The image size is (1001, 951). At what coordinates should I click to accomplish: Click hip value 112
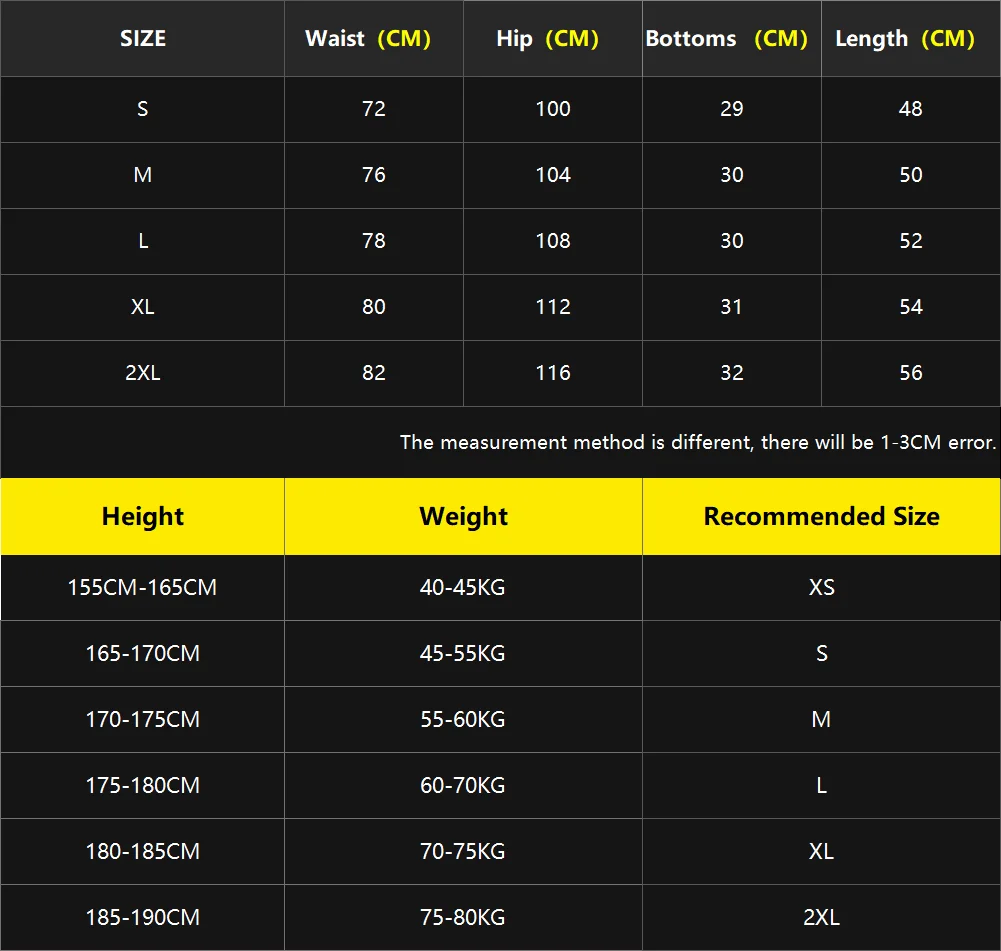point(553,307)
